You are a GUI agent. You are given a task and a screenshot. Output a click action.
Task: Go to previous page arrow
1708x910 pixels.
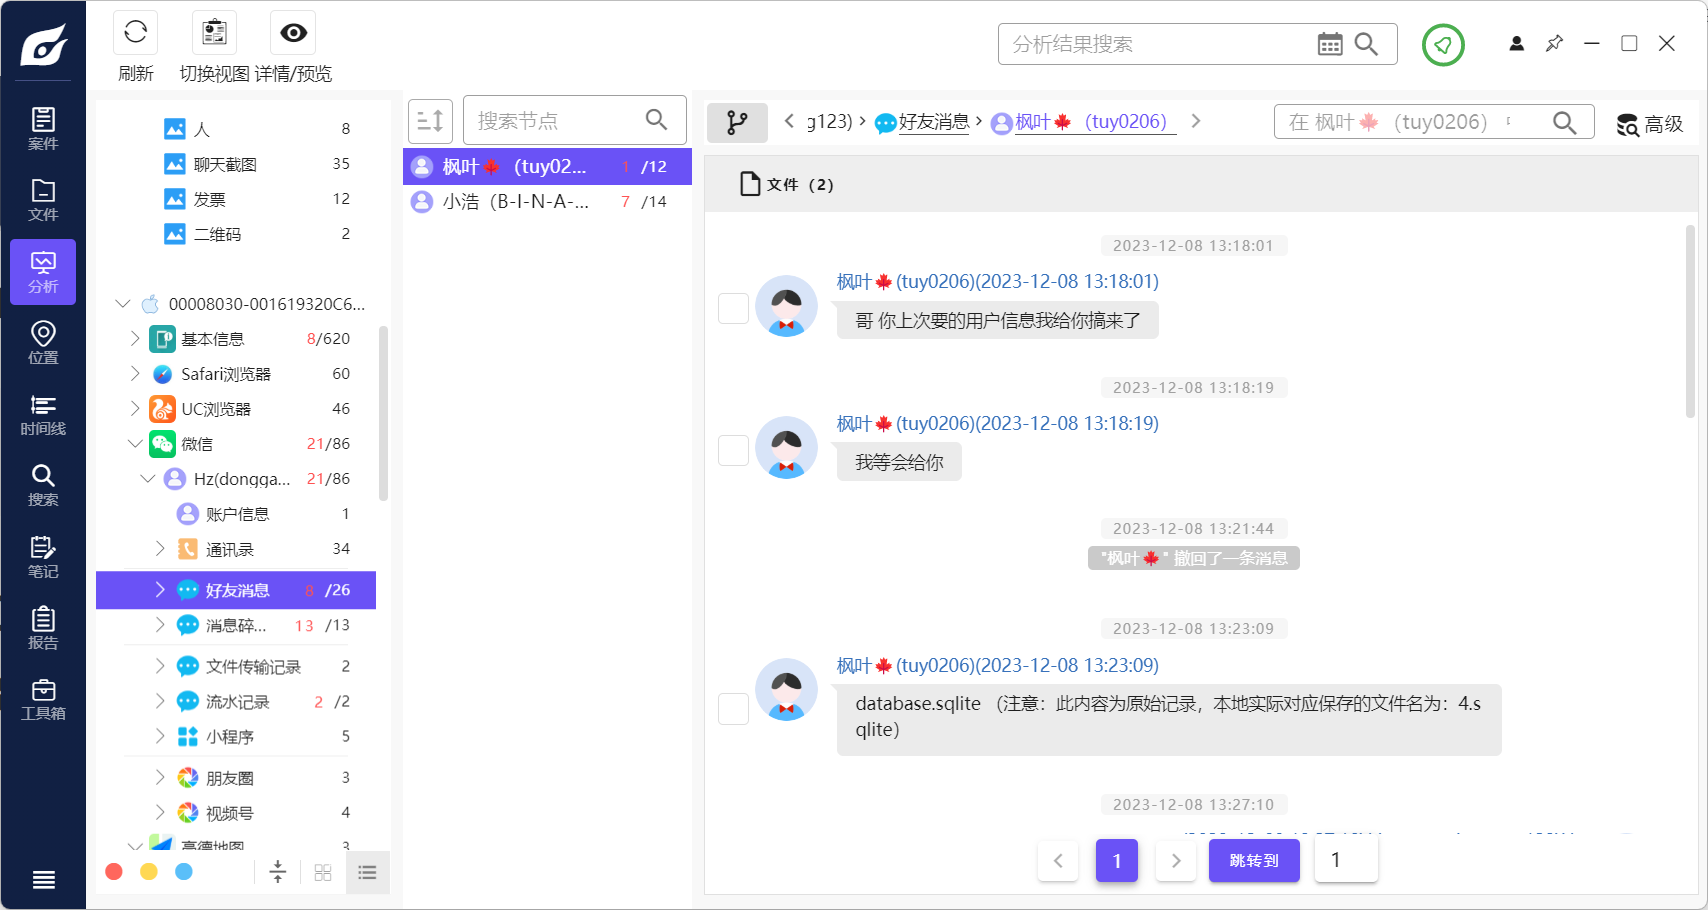click(1058, 861)
